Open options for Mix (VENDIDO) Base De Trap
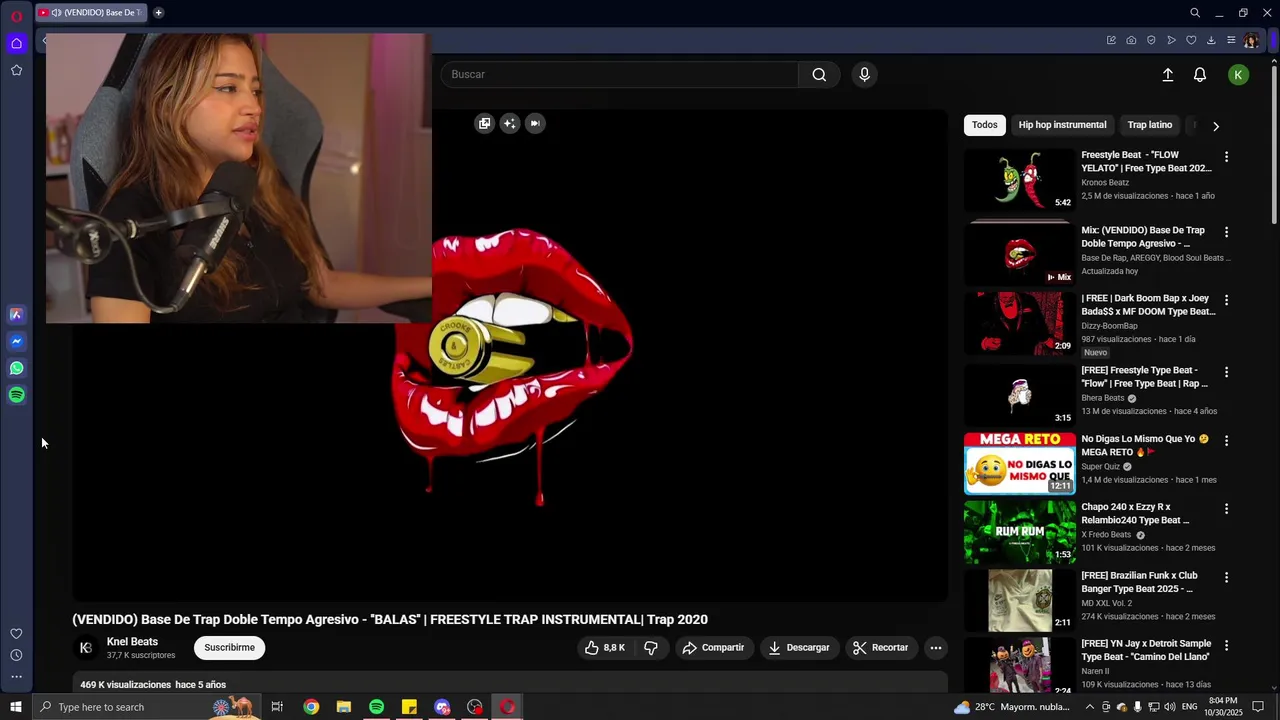This screenshot has width=1280, height=720. (1226, 232)
